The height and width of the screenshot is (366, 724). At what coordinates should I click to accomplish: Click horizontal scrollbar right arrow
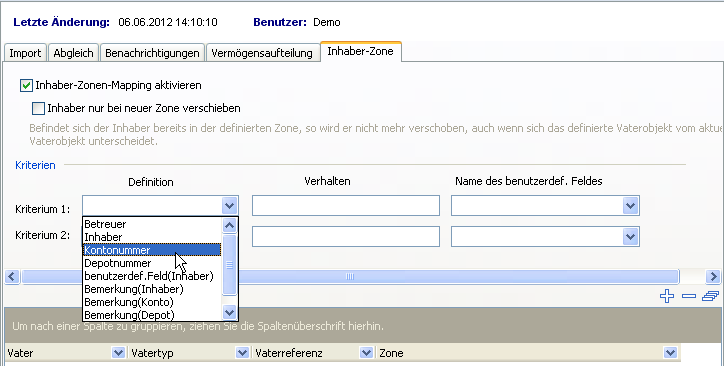[713, 276]
